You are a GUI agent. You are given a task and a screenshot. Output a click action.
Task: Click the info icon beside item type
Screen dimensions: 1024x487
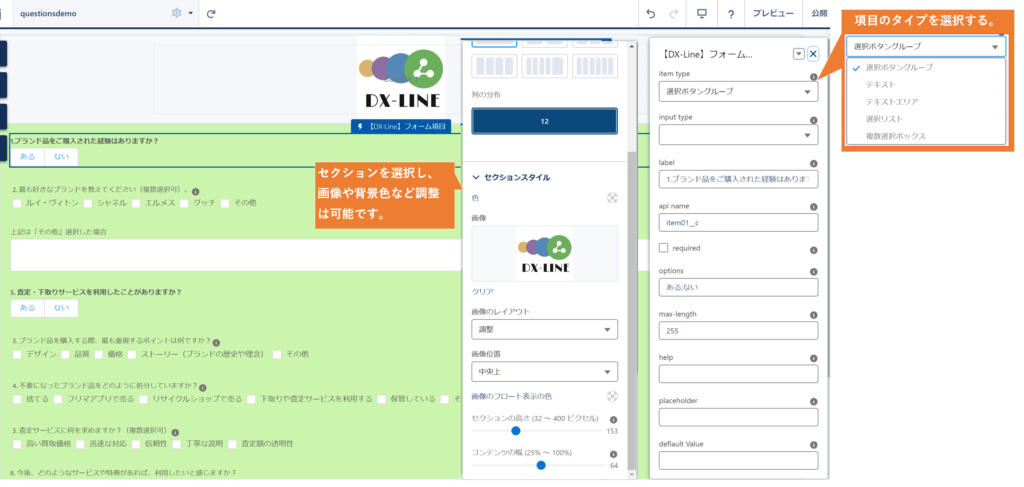point(813,76)
